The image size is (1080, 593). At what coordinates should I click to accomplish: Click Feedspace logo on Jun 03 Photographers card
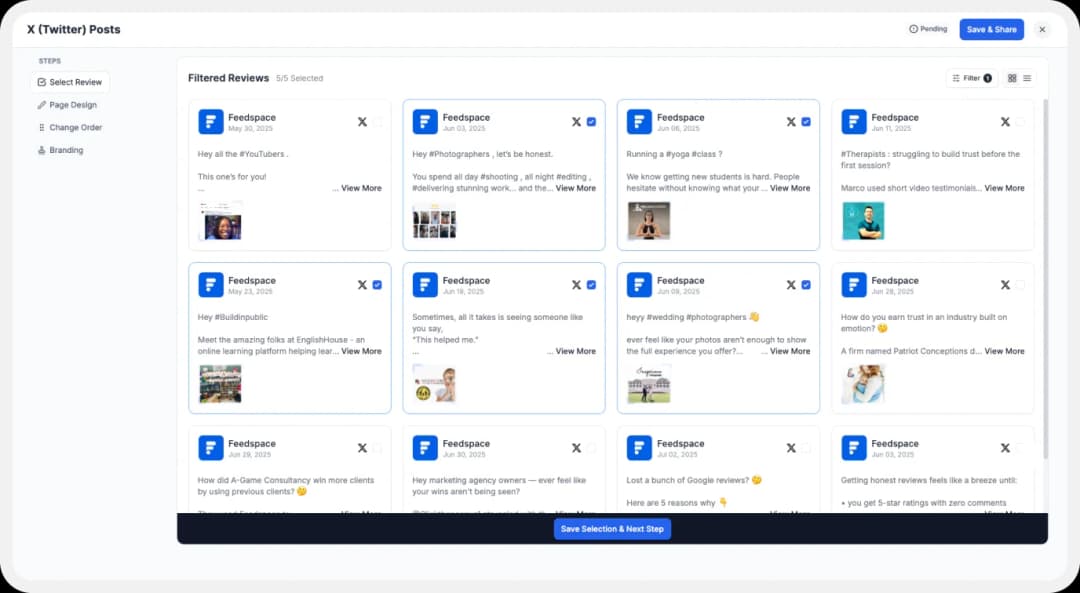pos(425,122)
